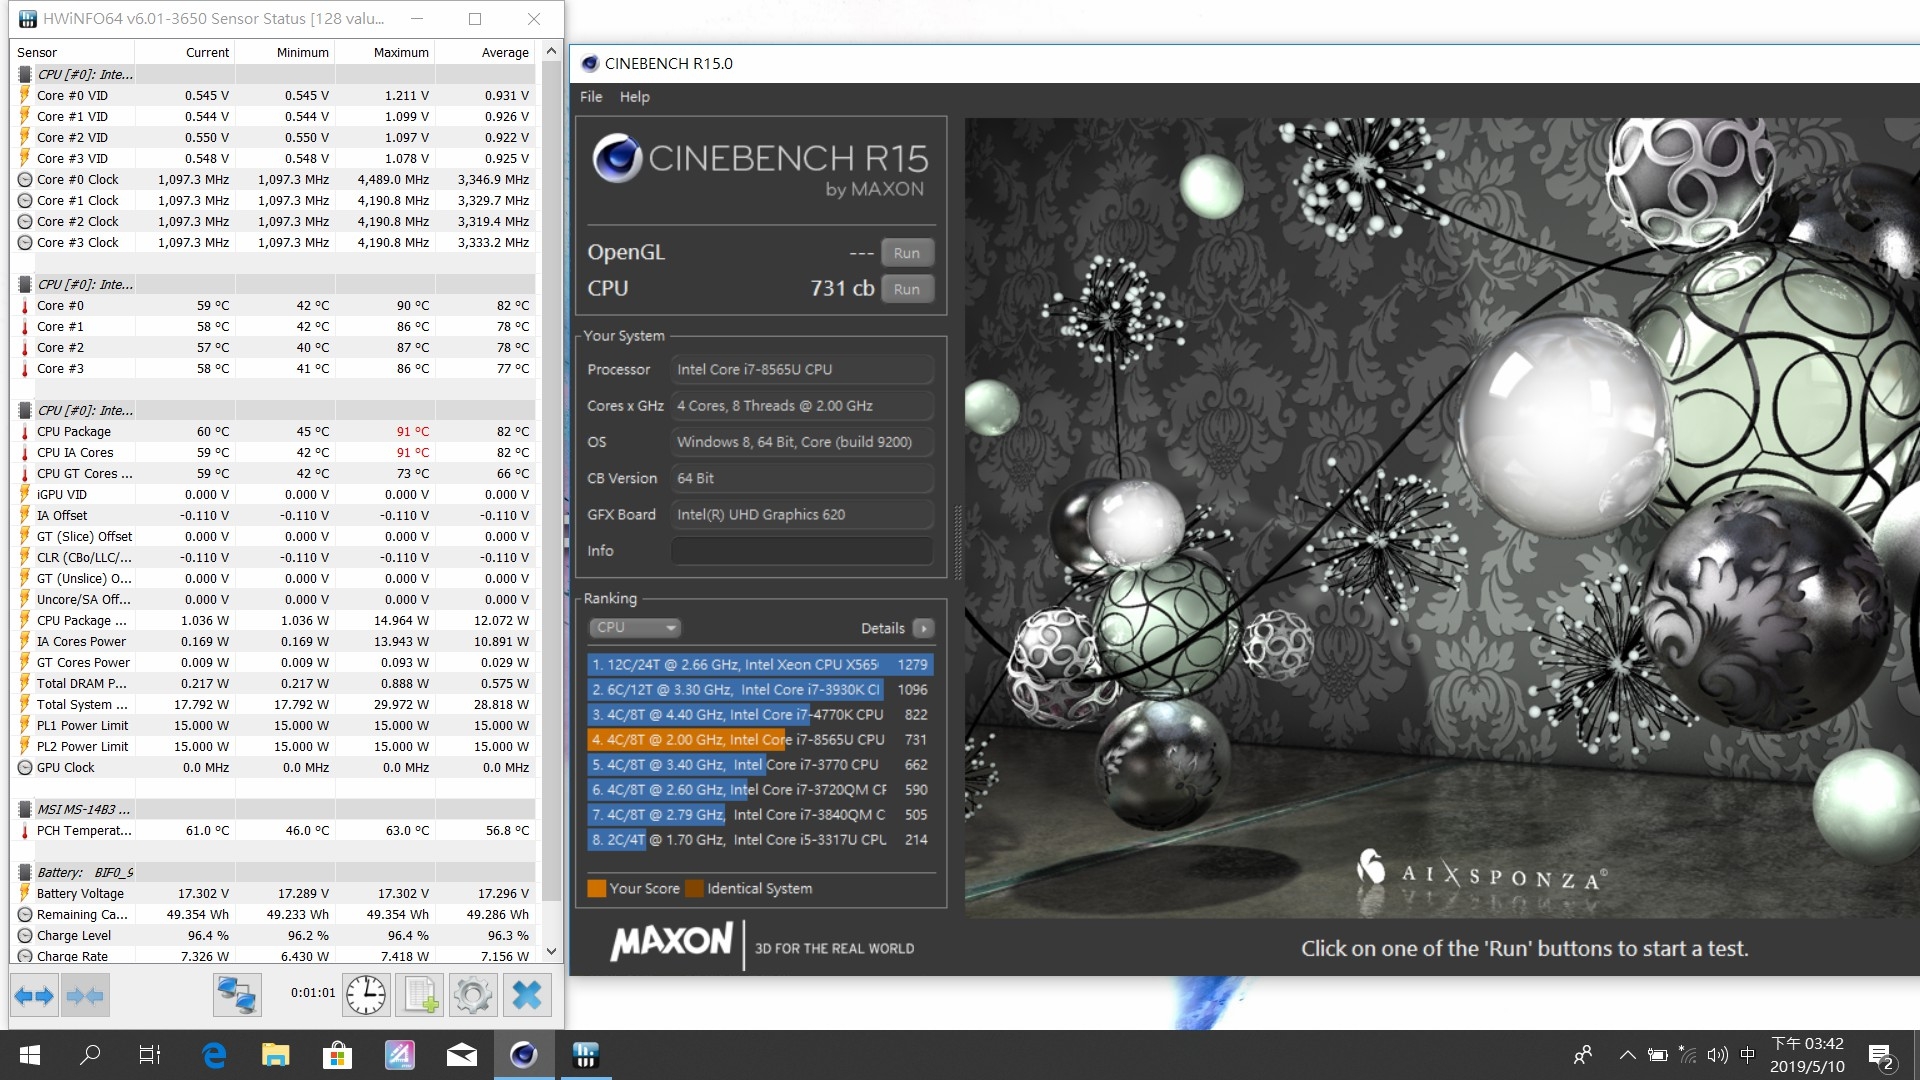1920x1080 pixels.
Task: Open the Action Center notifications icon
Action: [1881, 1056]
